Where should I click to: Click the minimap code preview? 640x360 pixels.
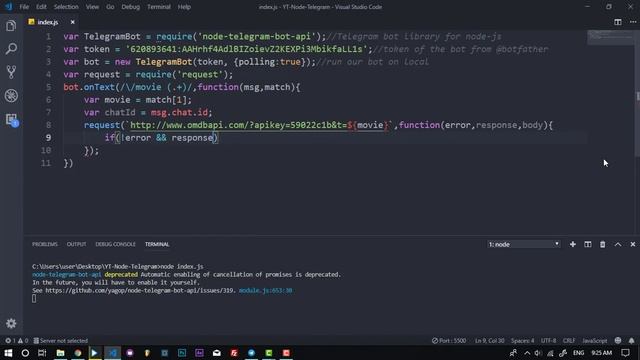(x=610, y=37)
